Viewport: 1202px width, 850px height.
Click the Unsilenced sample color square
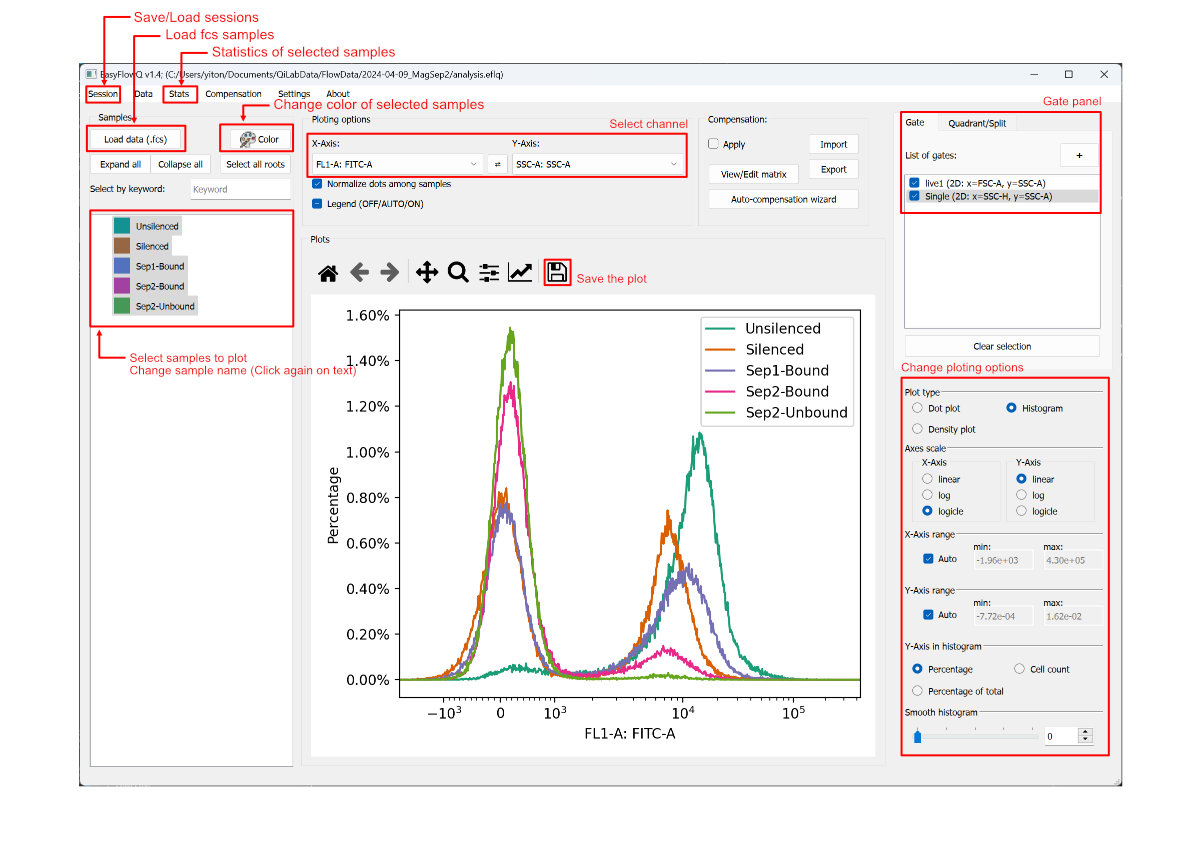click(x=122, y=227)
